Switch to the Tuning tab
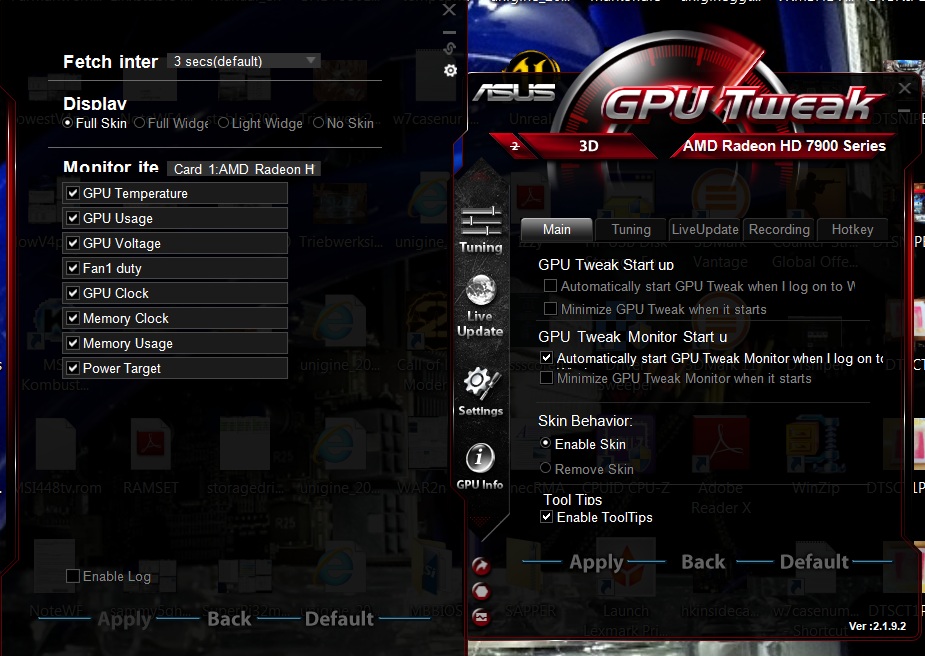This screenshot has width=925, height=656. pyautogui.click(x=631, y=229)
